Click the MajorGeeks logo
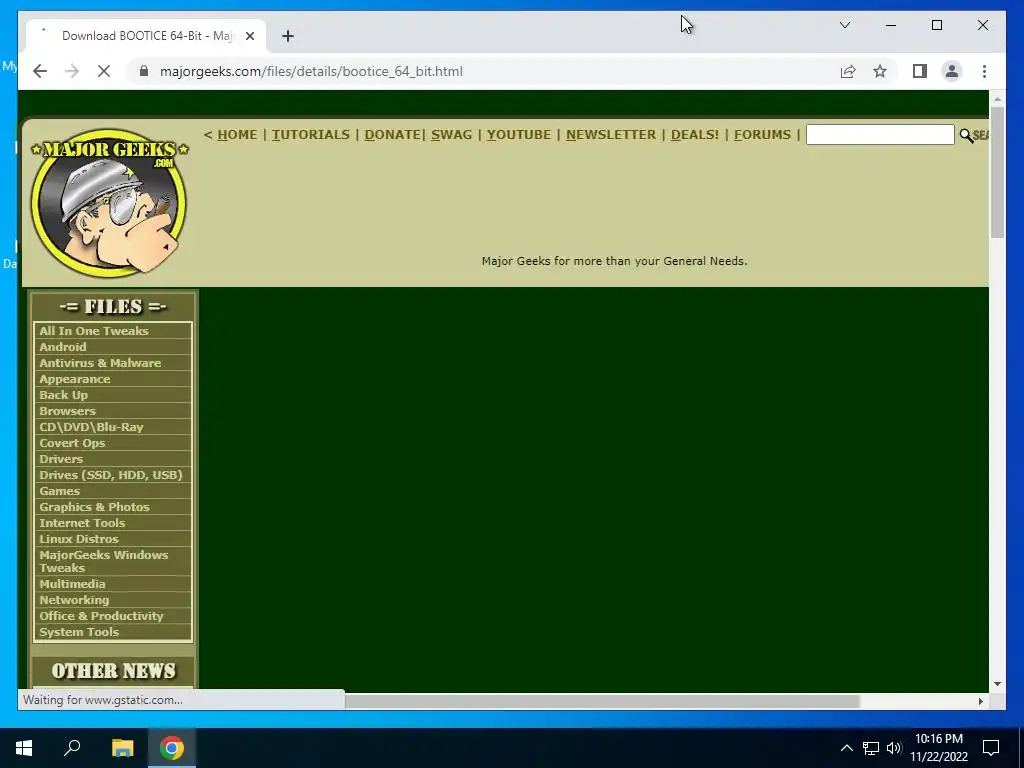This screenshot has height=768, width=1024. click(x=109, y=203)
